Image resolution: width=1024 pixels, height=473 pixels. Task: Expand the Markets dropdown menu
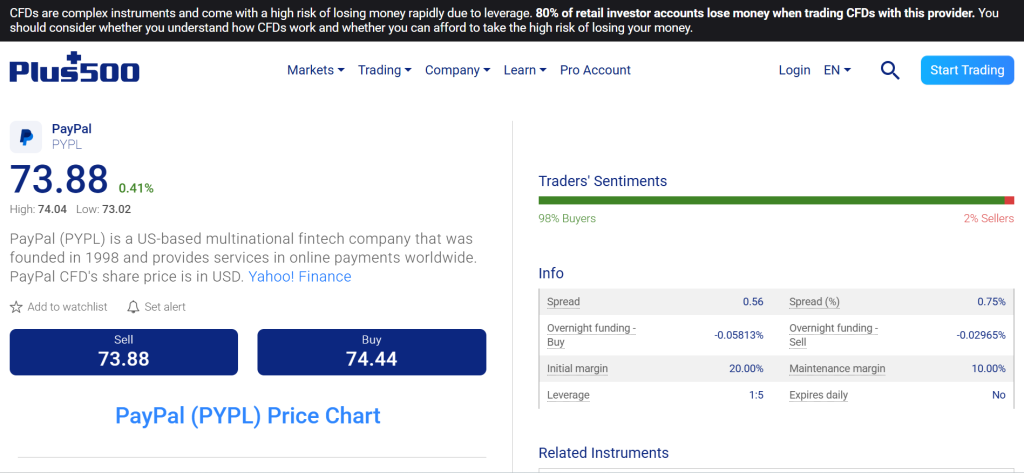tap(315, 70)
